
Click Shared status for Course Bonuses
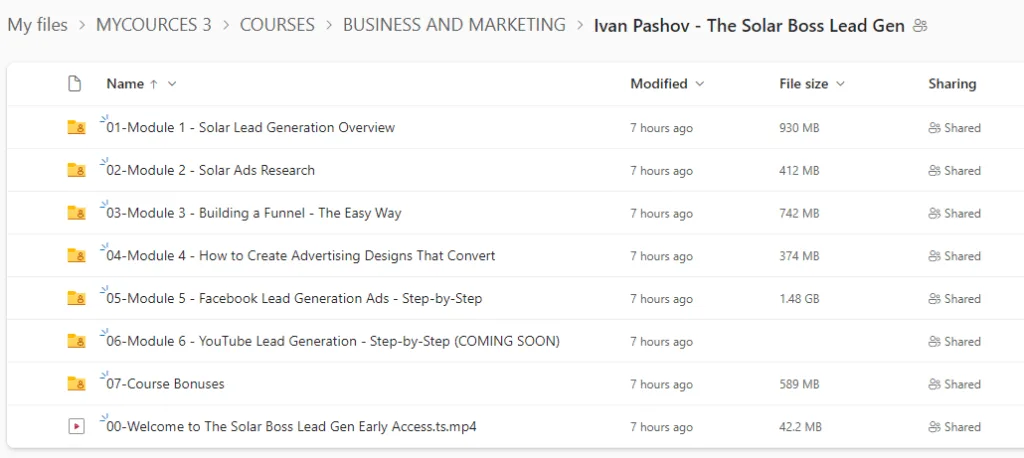click(x=954, y=384)
